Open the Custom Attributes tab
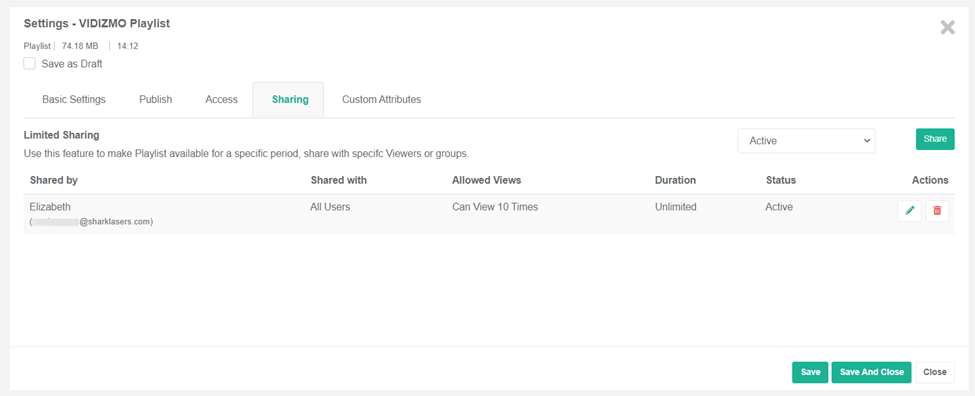The image size is (975, 396). [381, 99]
